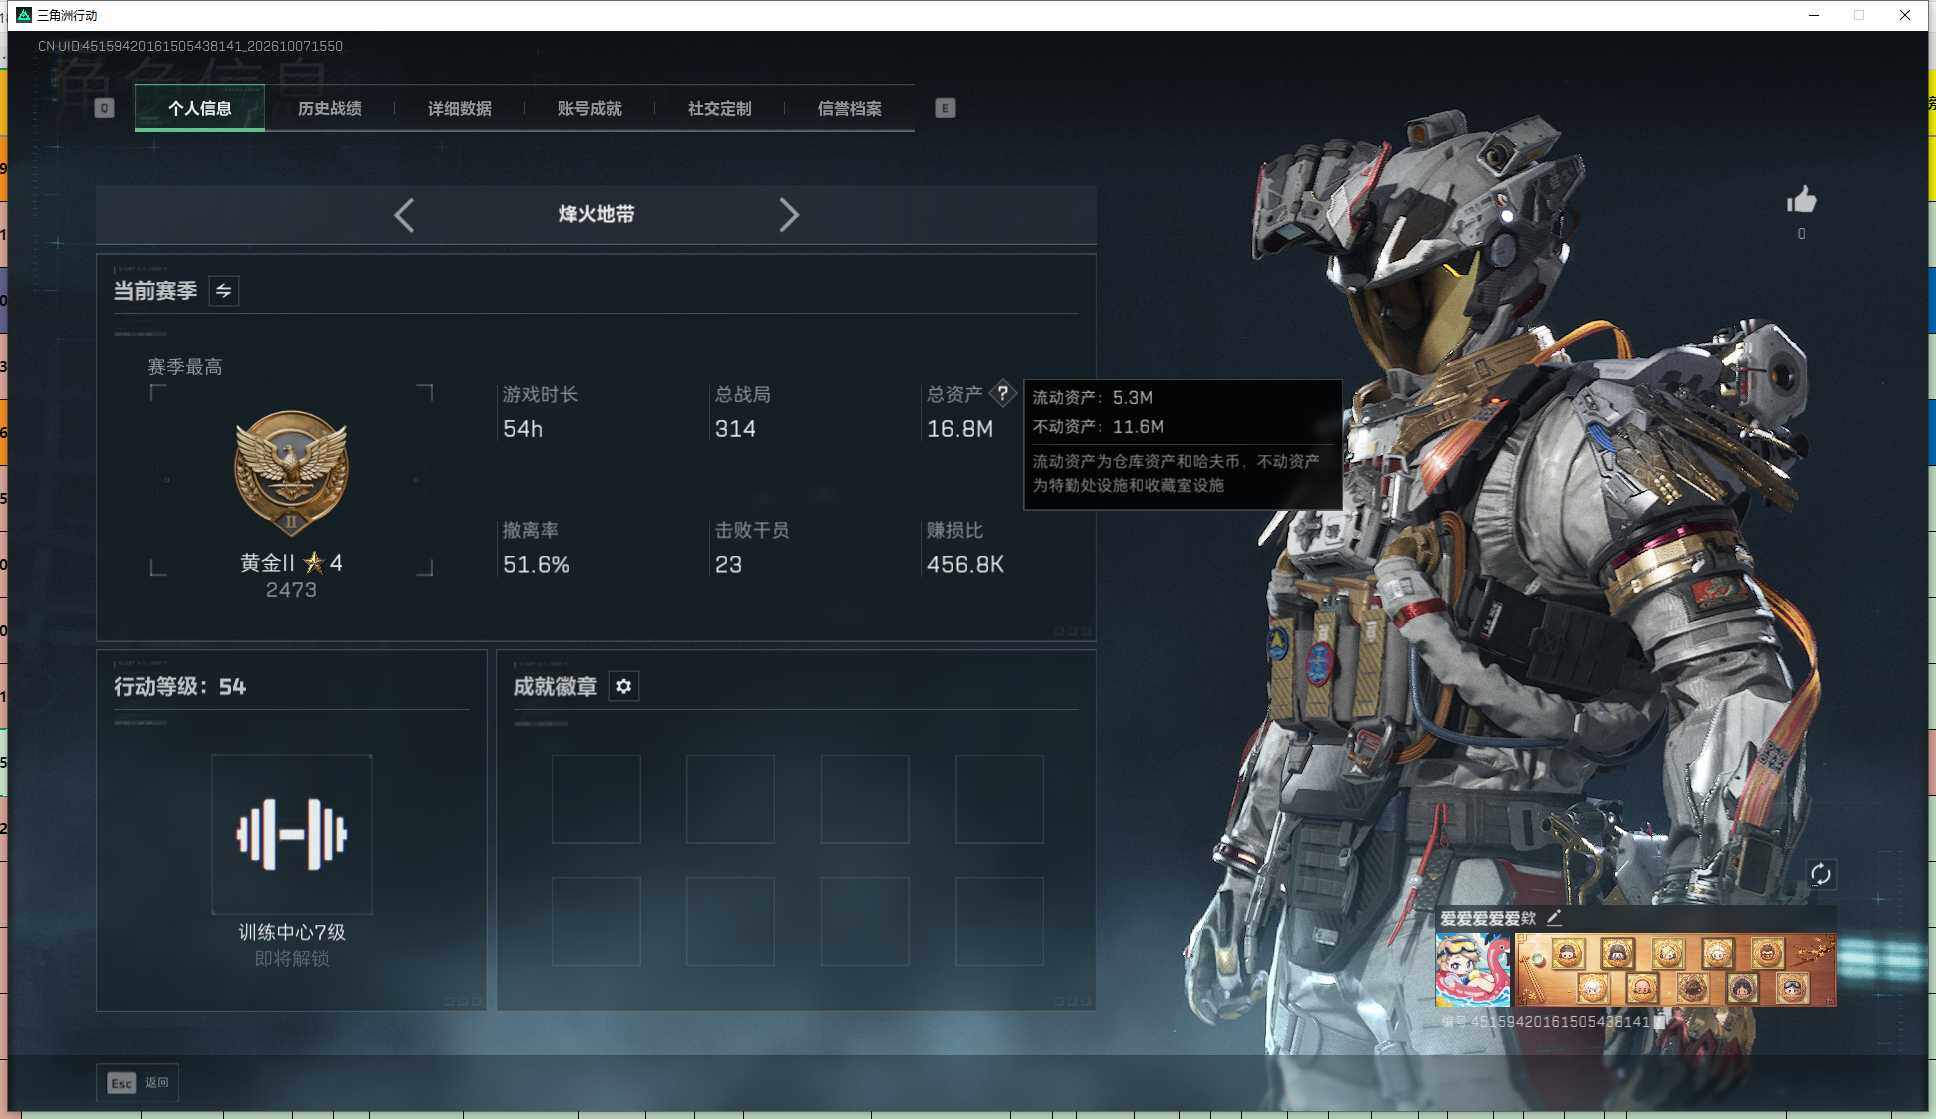Rotate character with the refresh icon

(1821, 874)
